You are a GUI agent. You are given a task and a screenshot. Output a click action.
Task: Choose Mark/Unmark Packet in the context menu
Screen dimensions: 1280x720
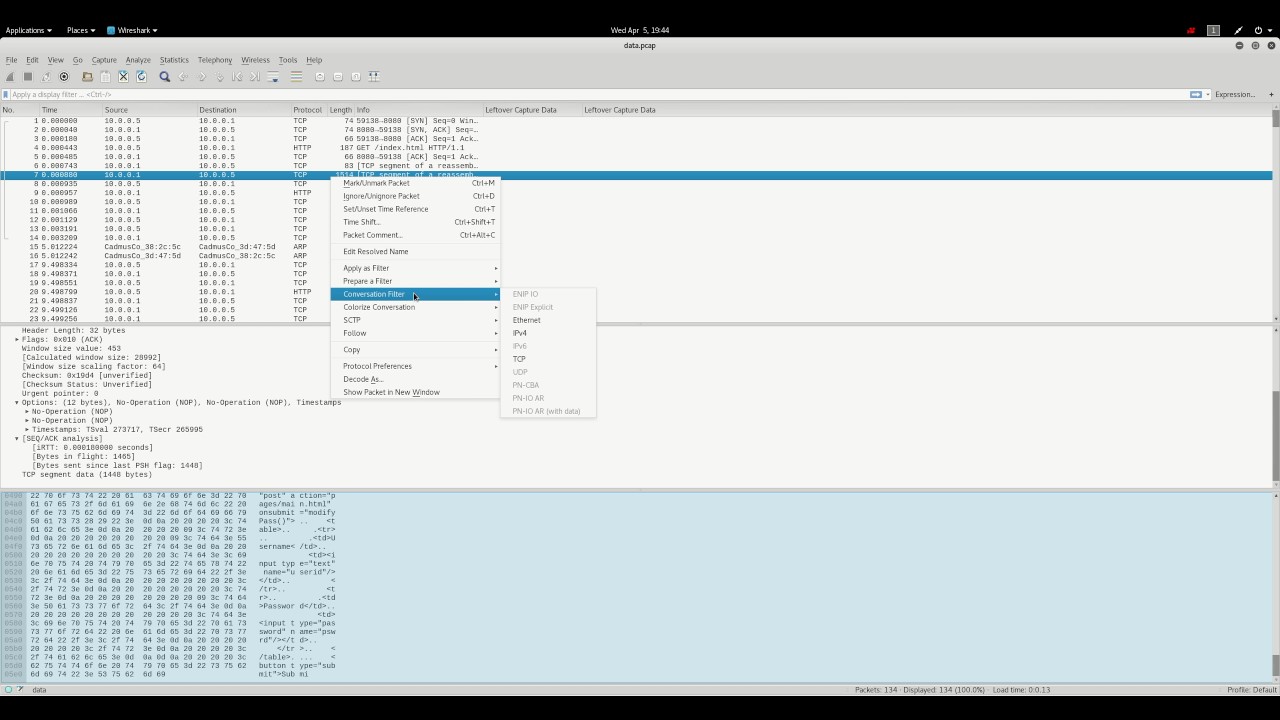pyautogui.click(x=415, y=183)
